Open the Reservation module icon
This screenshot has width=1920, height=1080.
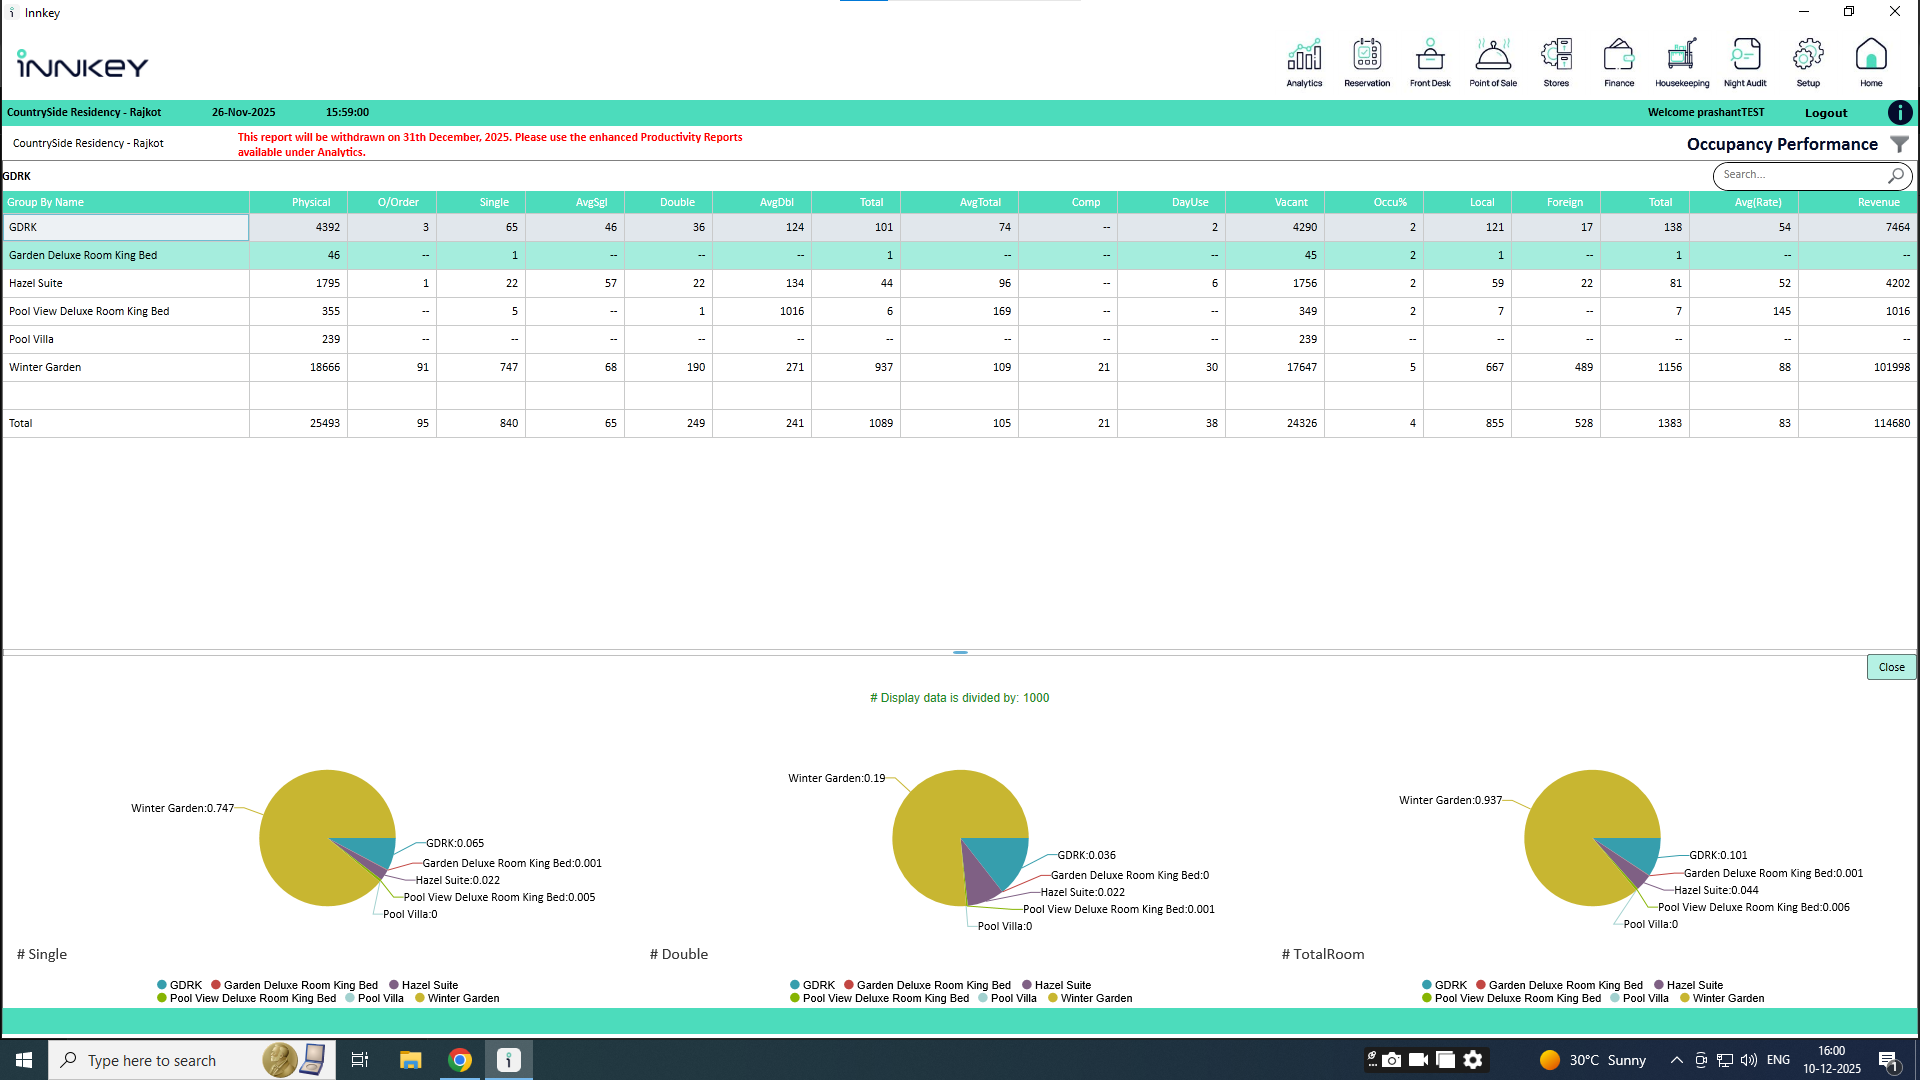[1367, 62]
